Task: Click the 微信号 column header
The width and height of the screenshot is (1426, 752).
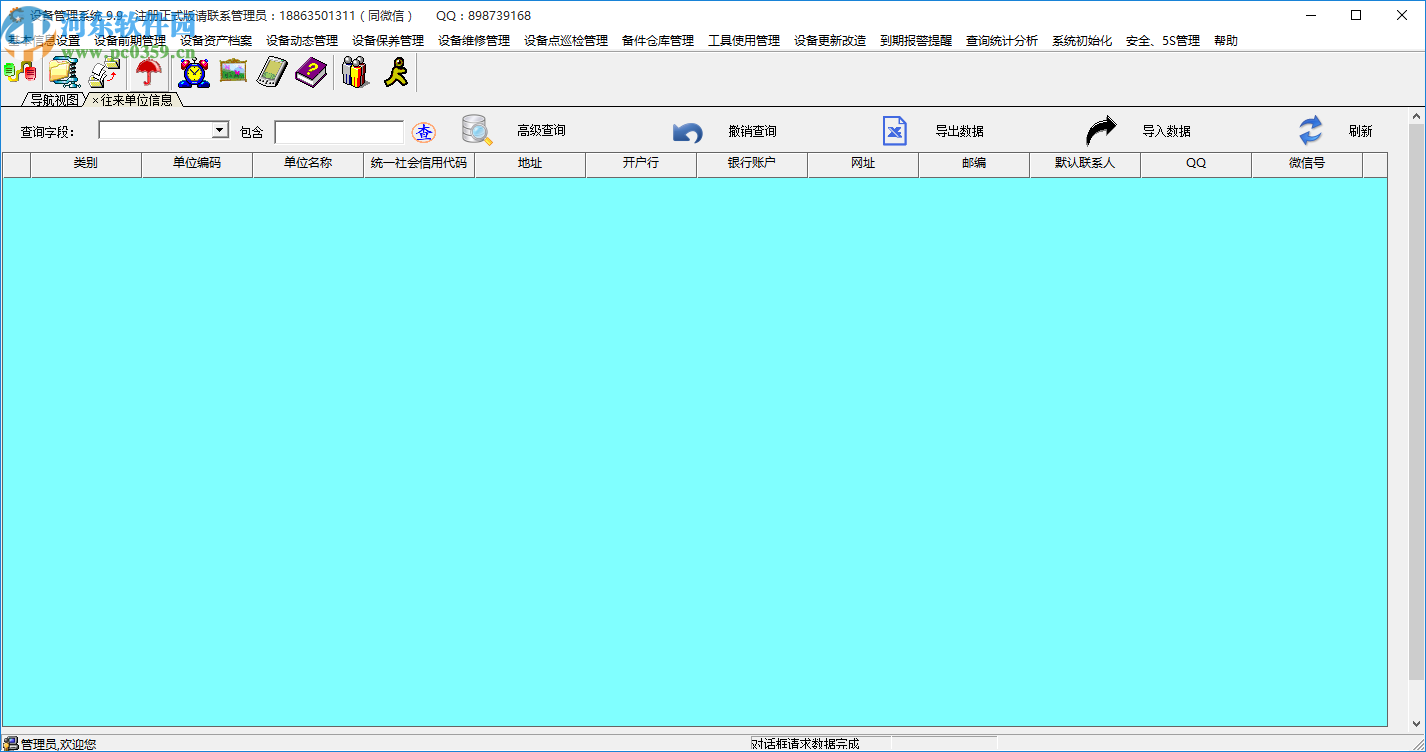Action: (1307, 164)
